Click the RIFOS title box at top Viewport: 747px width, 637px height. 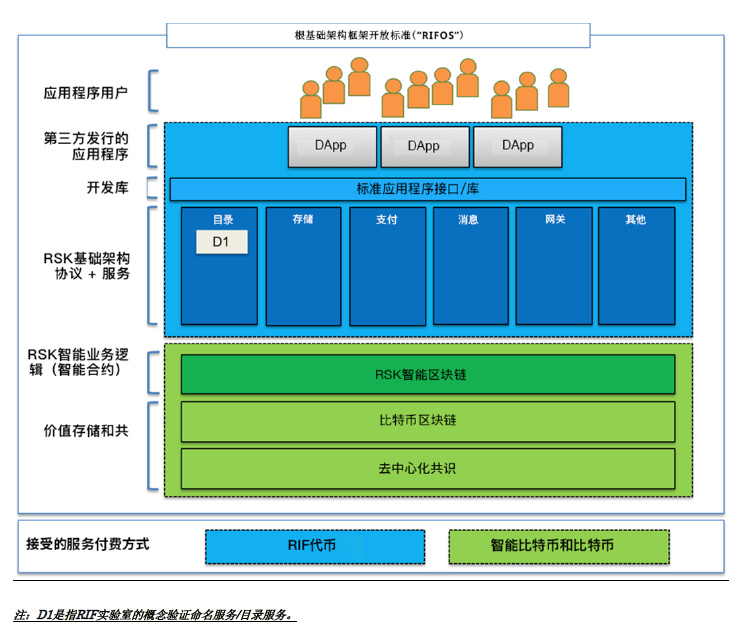tap(378, 35)
